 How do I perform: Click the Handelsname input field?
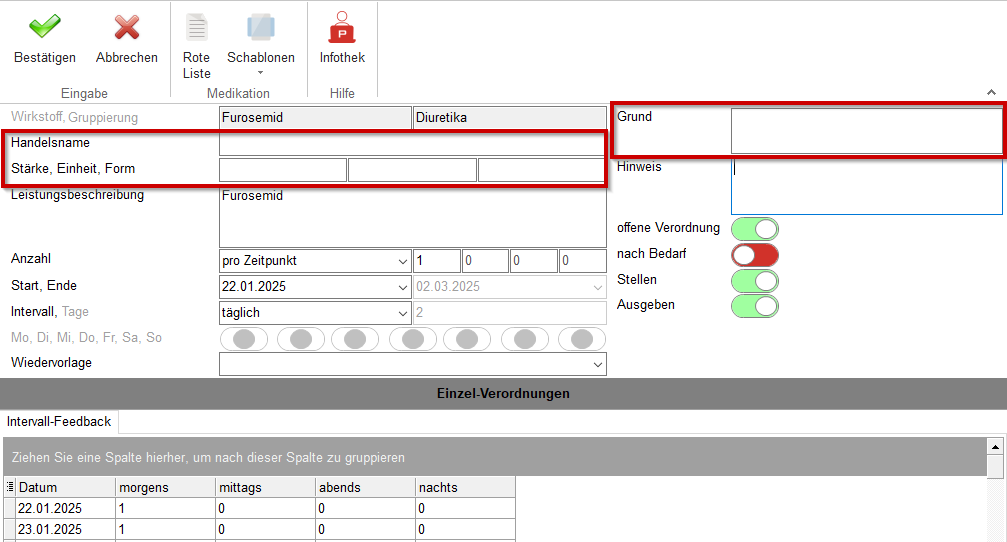pos(411,144)
